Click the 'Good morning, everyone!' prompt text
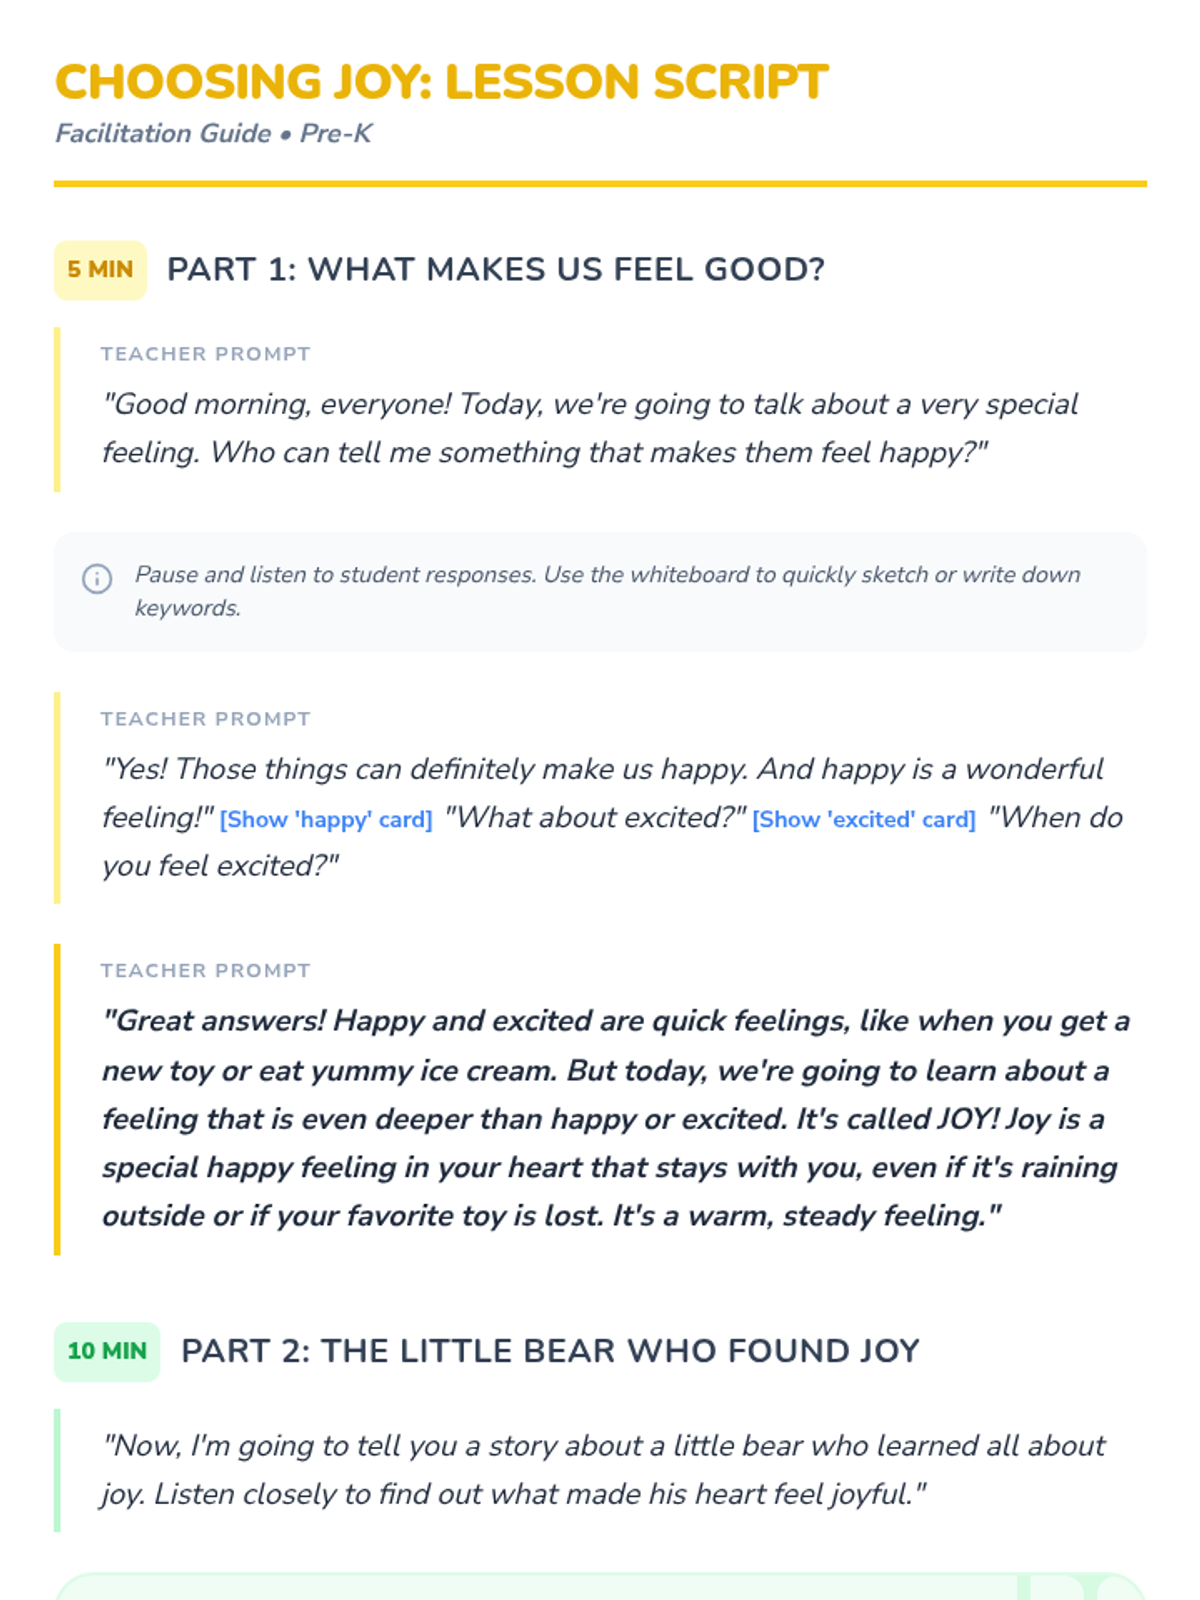The image size is (1200, 1600). tap(590, 428)
